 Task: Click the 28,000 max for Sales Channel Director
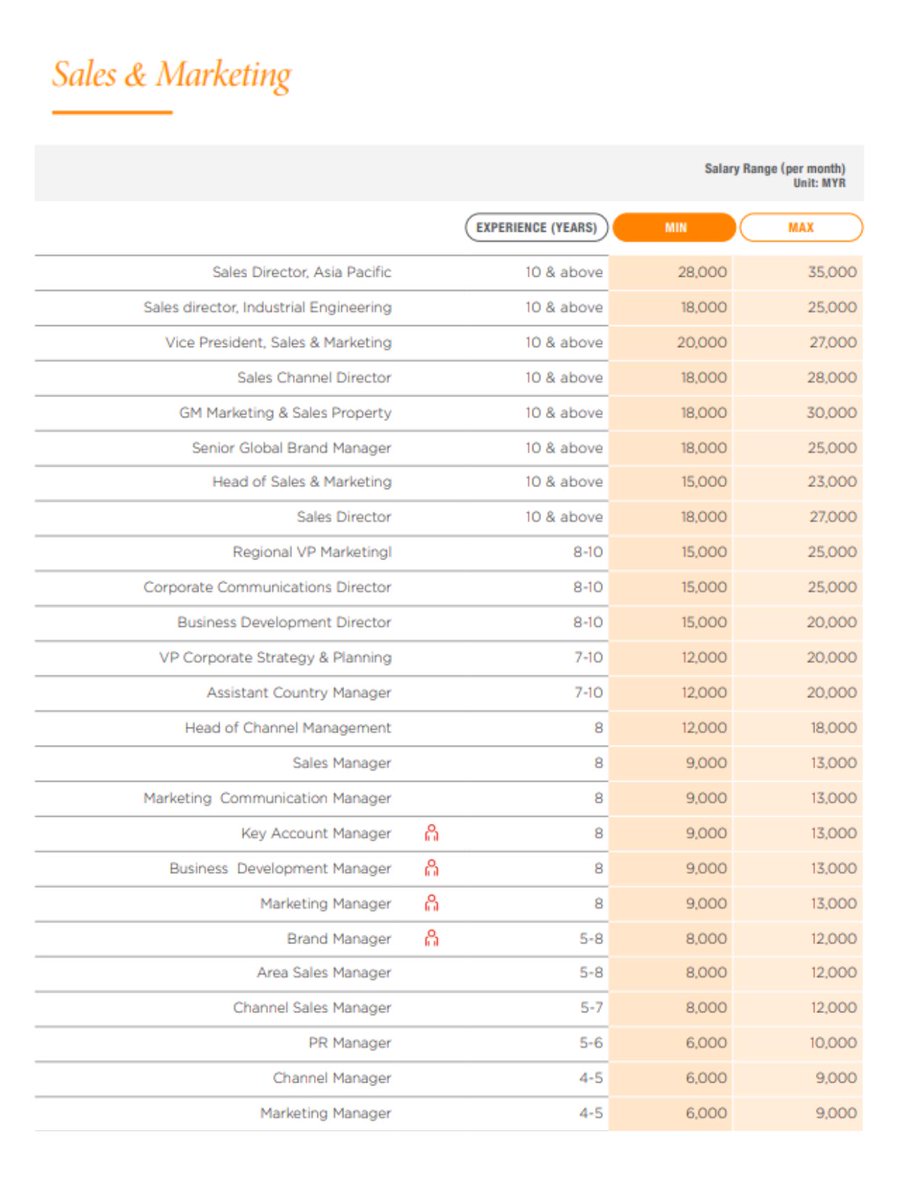click(x=832, y=377)
